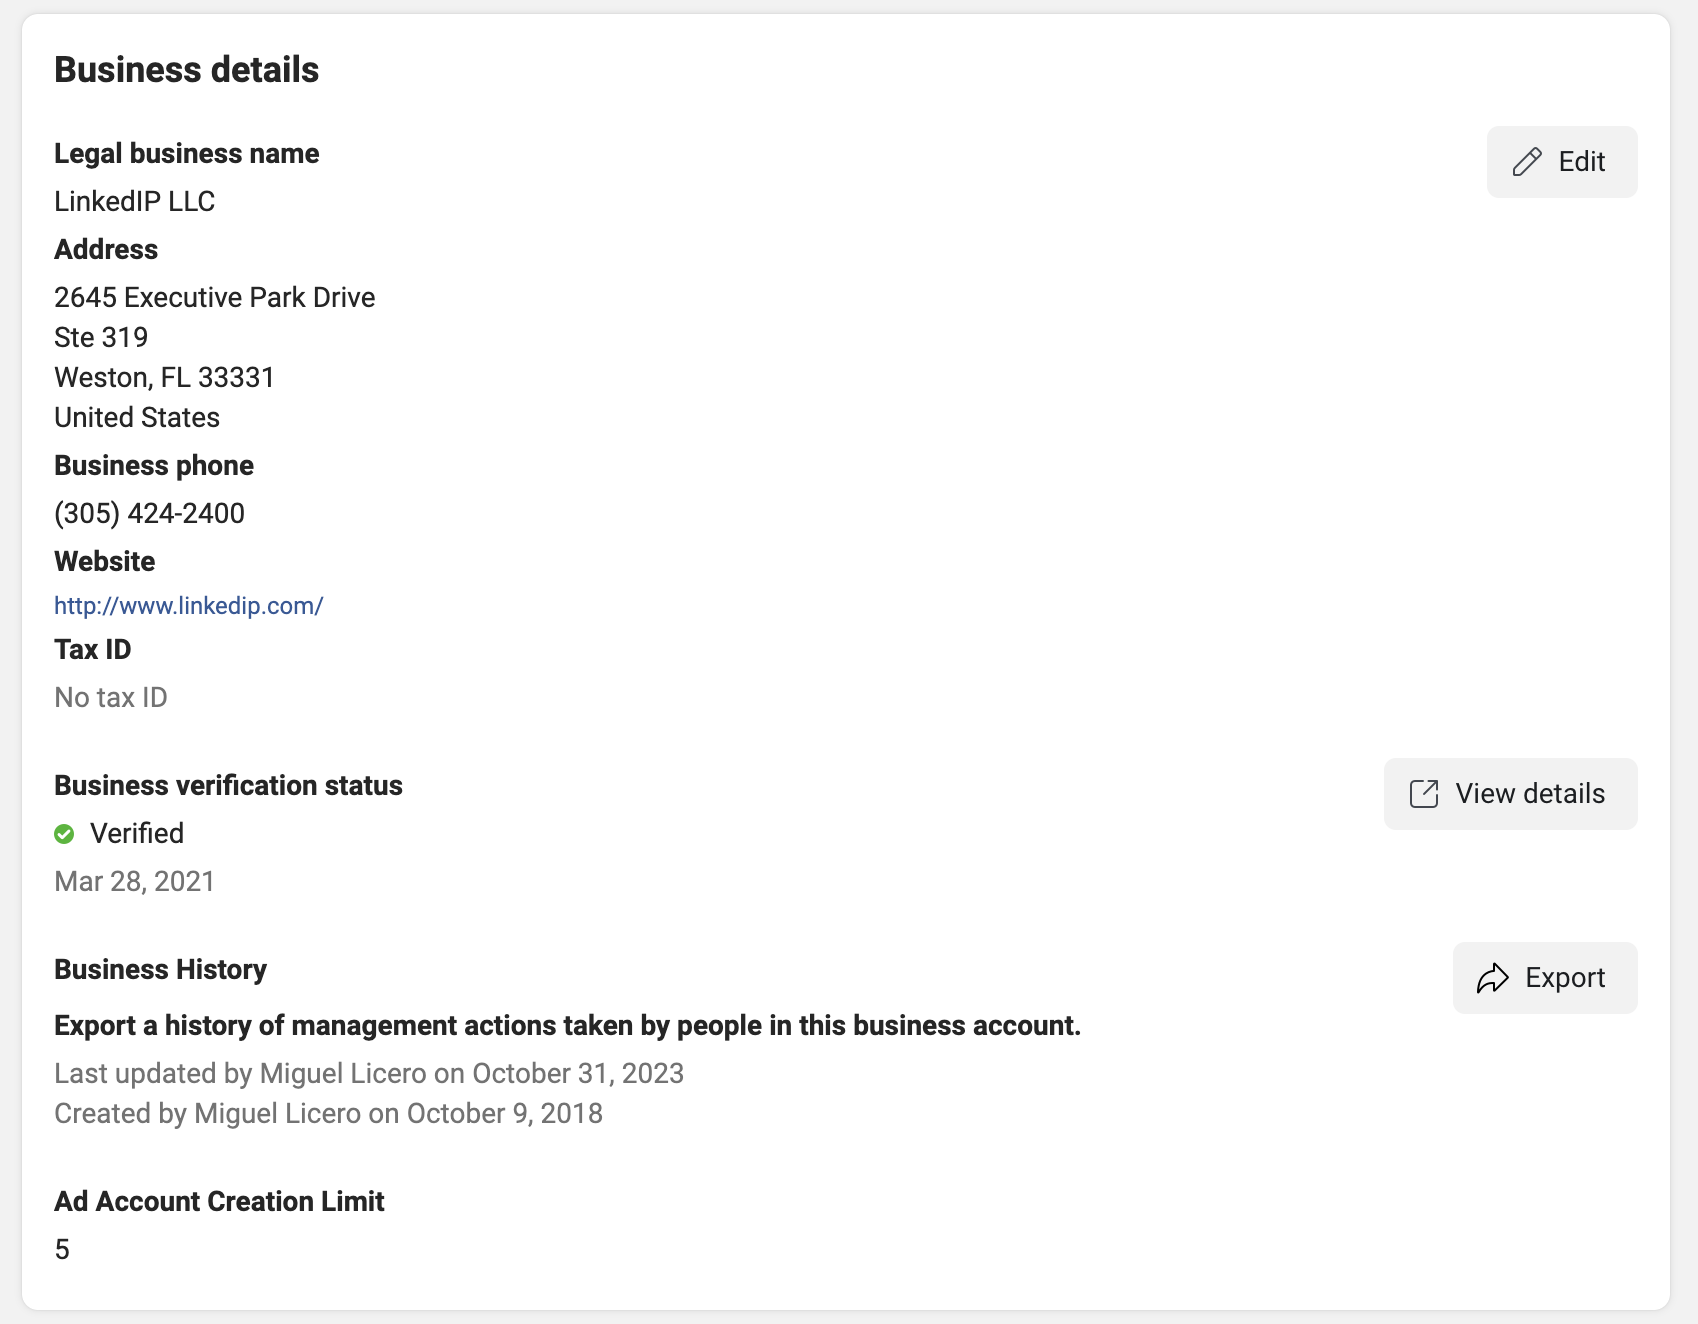Click the Business details heading
The height and width of the screenshot is (1324, 1698).
tap(187, 70)
